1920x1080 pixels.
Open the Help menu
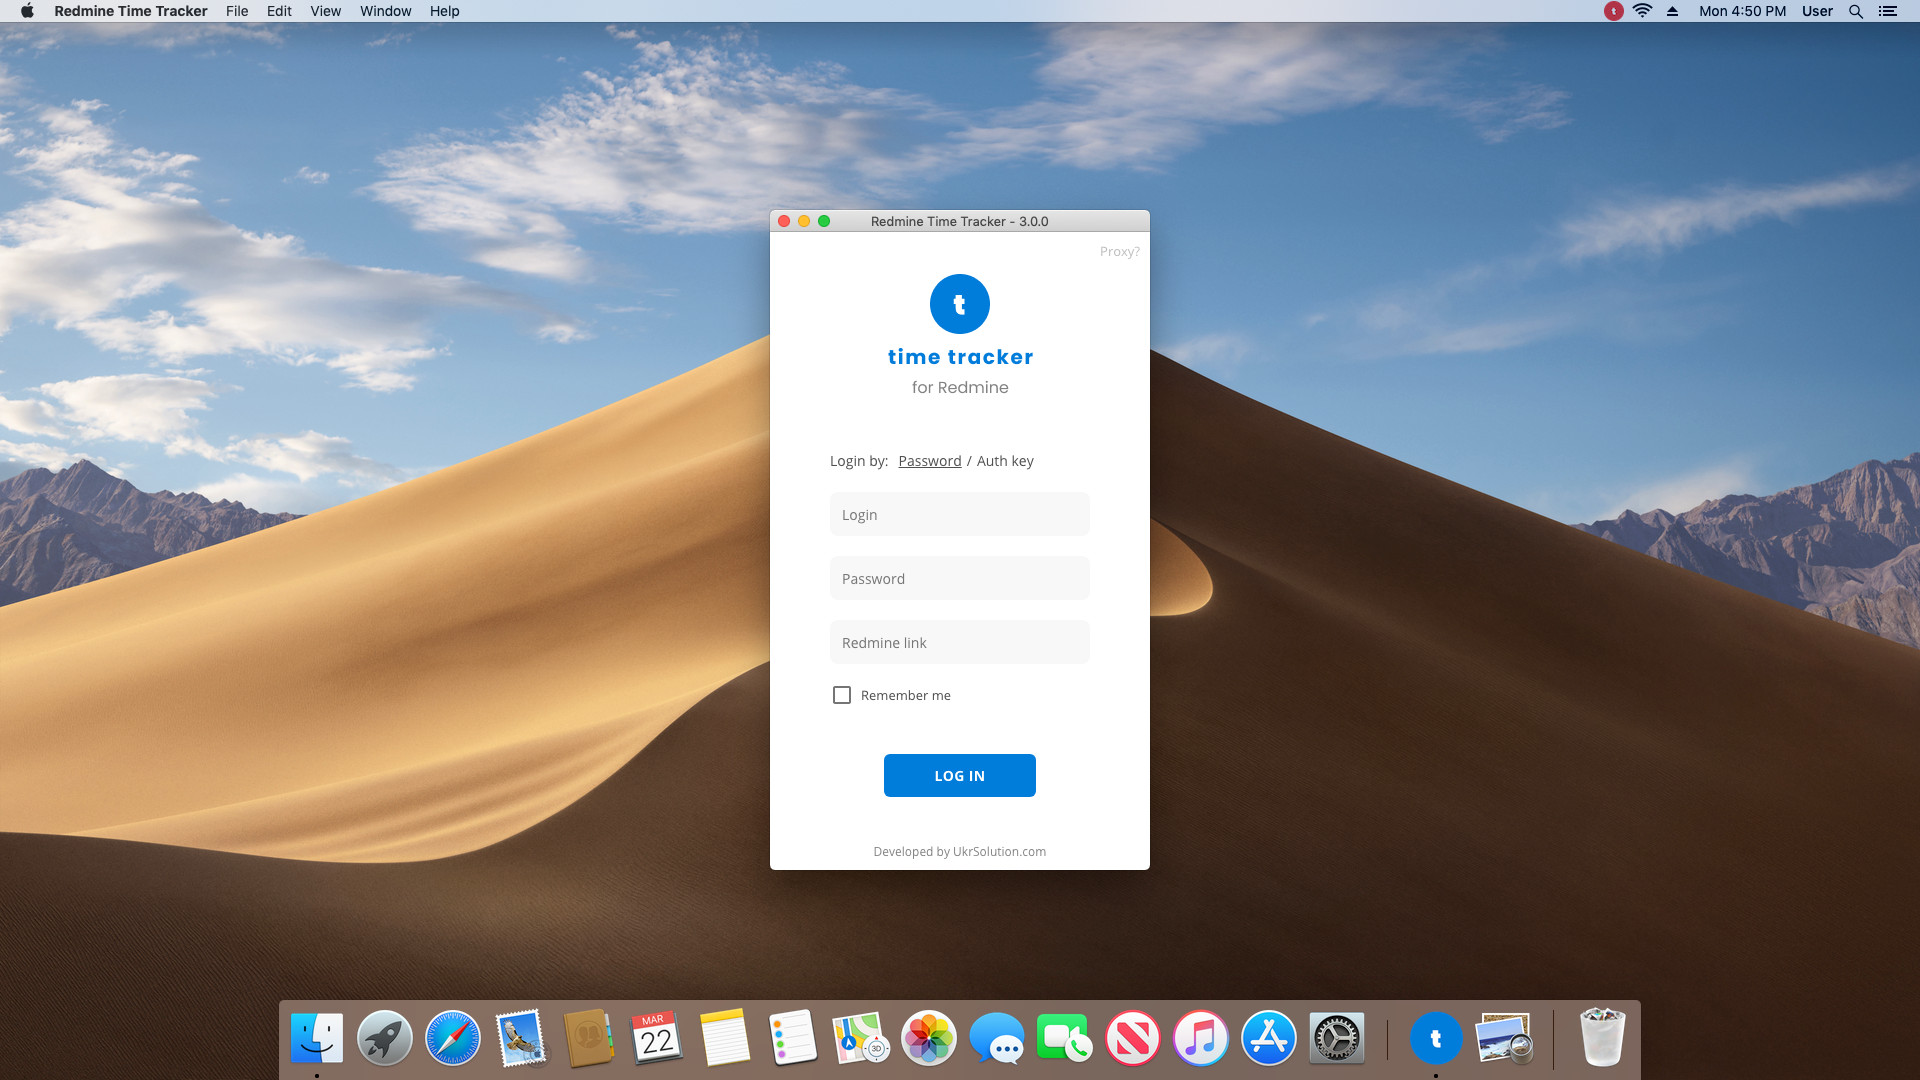click(444, 11)
